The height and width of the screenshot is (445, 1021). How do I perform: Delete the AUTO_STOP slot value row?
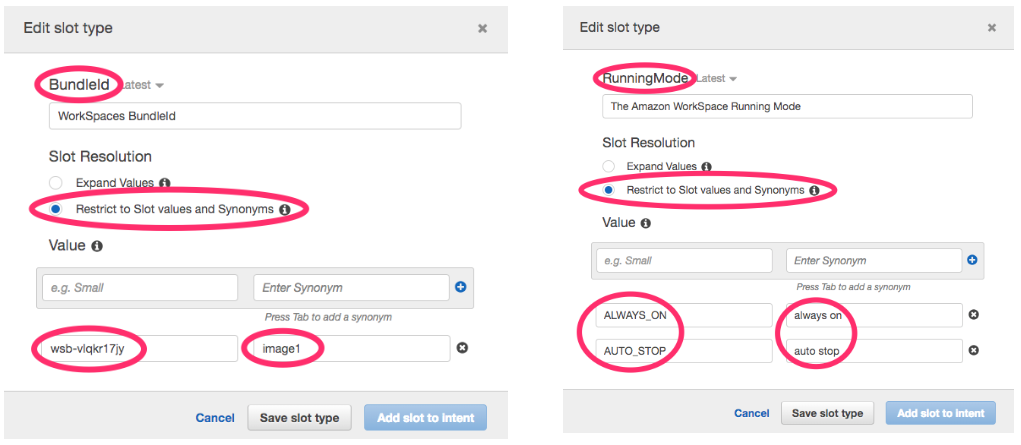click(973, 351)
